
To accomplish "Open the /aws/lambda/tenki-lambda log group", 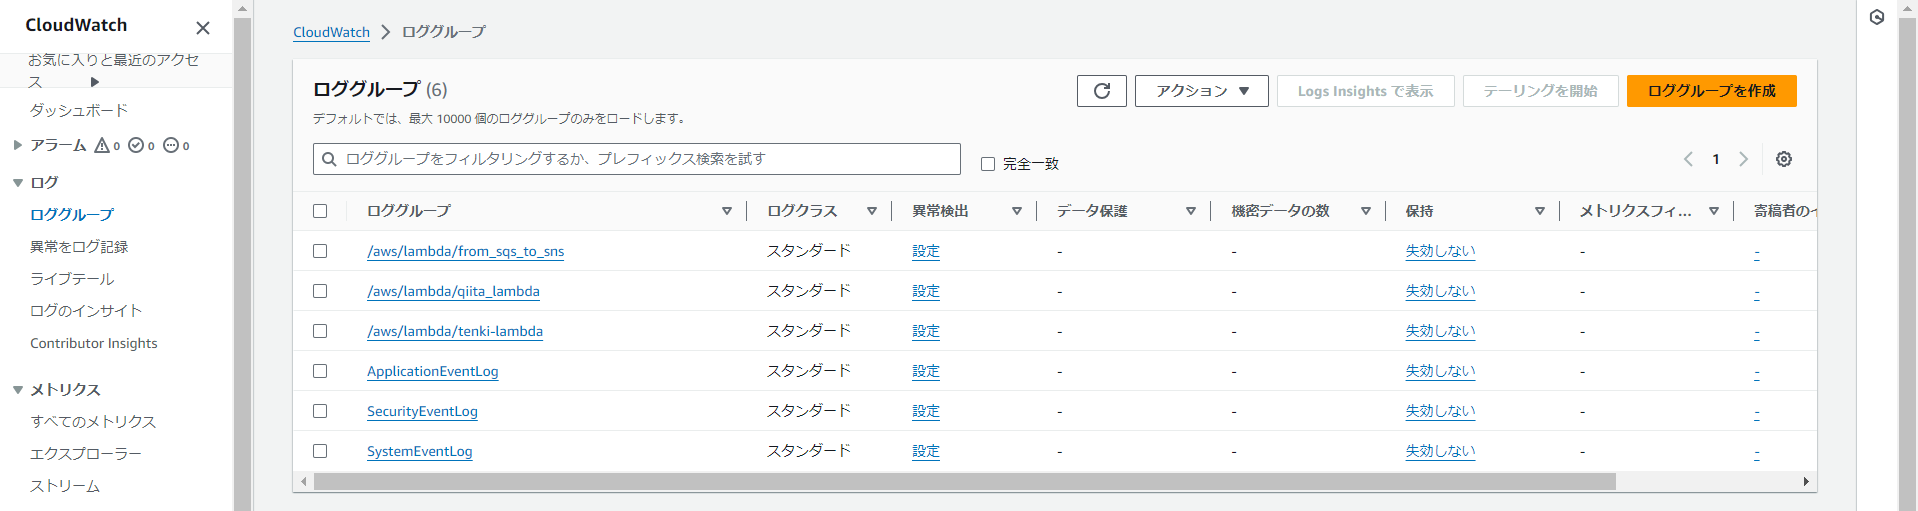I will tap(455, 331).
